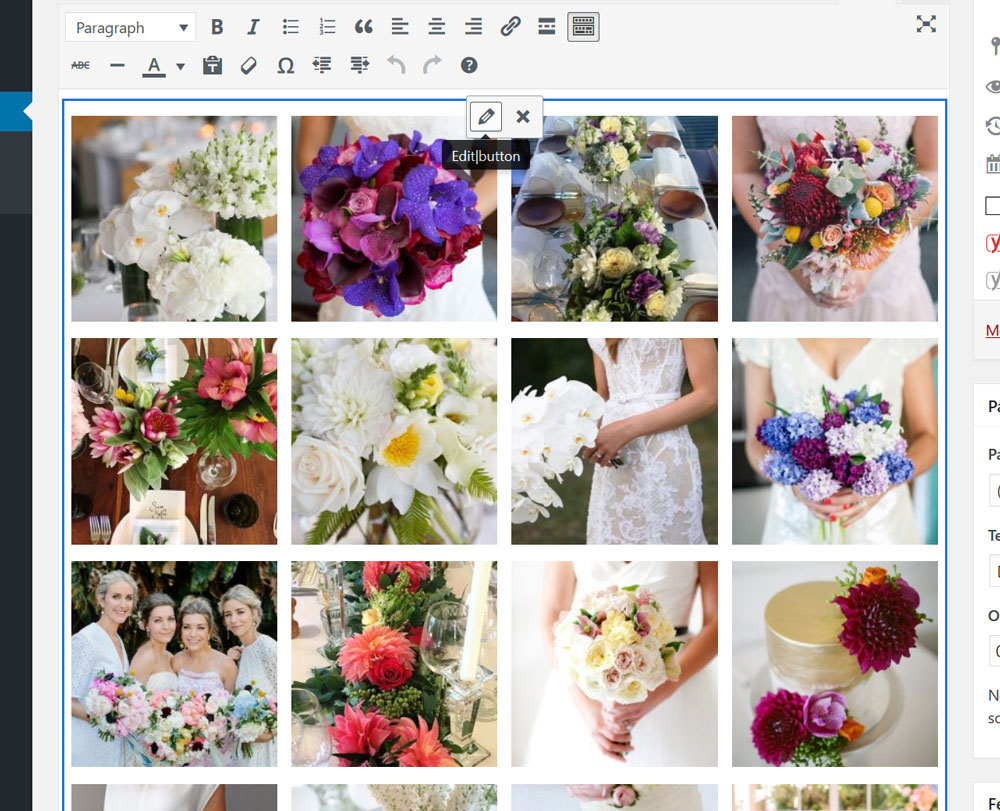This screenshot has height=811, width=1000.
Task: Insert a bulleted list
Action: coord(290,27)
